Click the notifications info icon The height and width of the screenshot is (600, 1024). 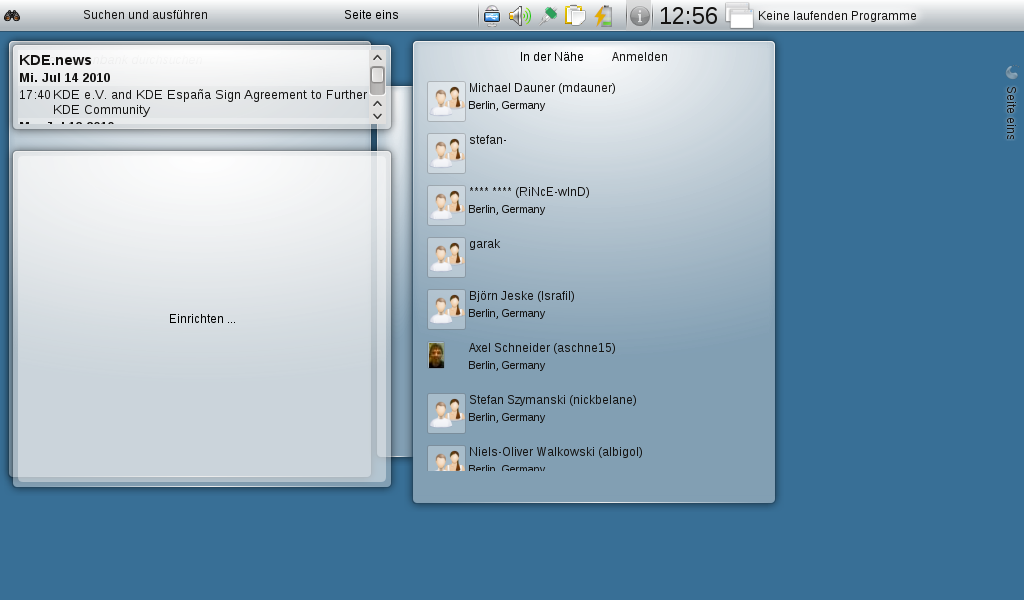click(640, 15)
